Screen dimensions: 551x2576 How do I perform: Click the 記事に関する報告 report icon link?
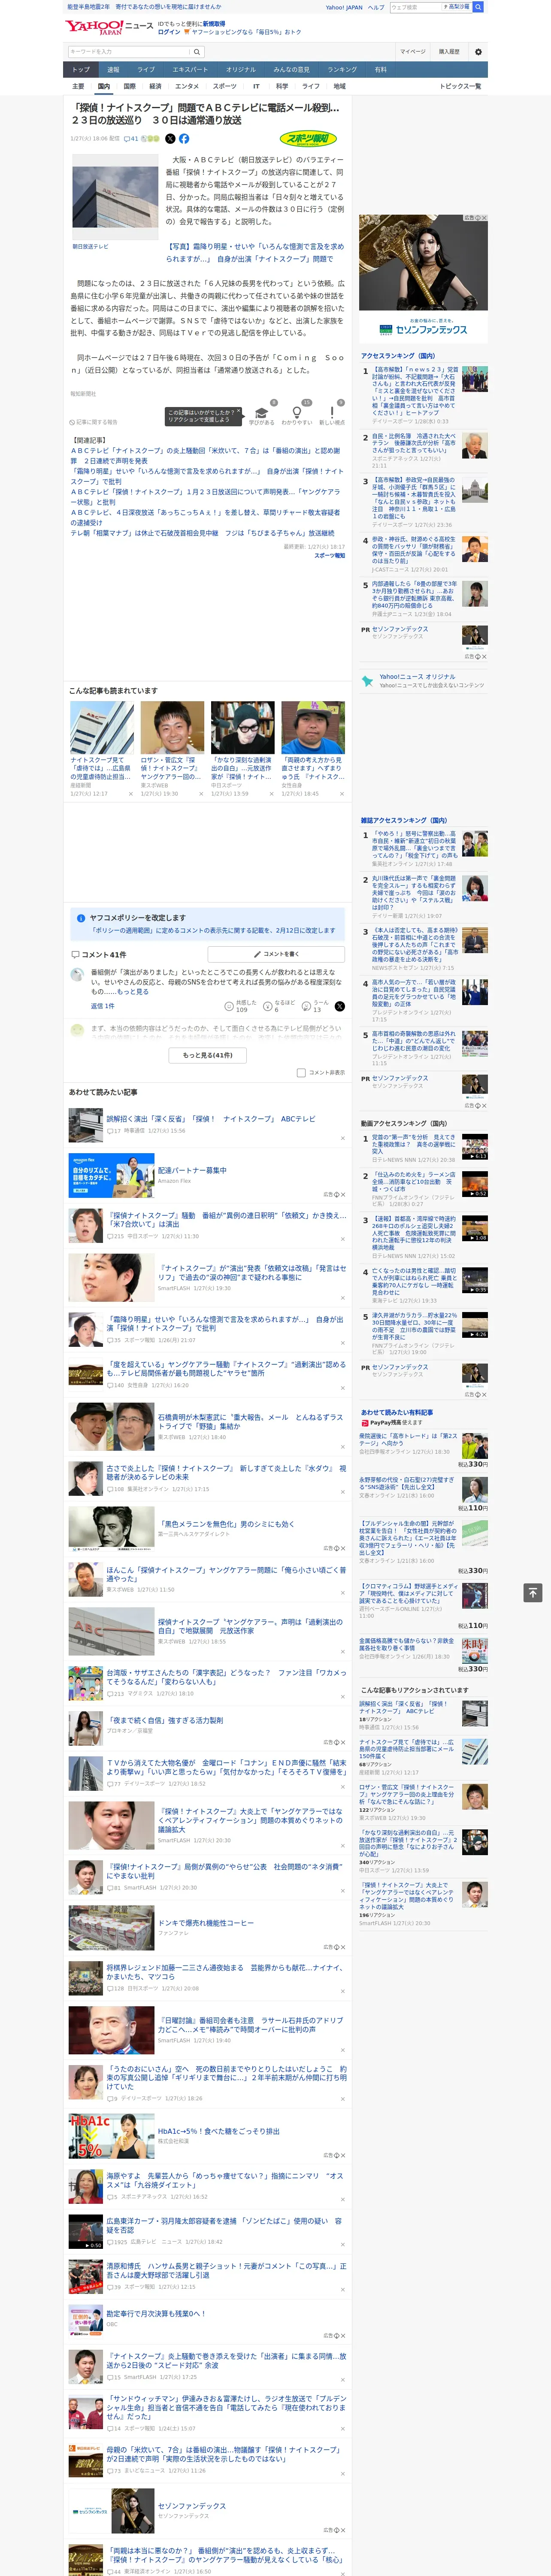click(94, 422)
